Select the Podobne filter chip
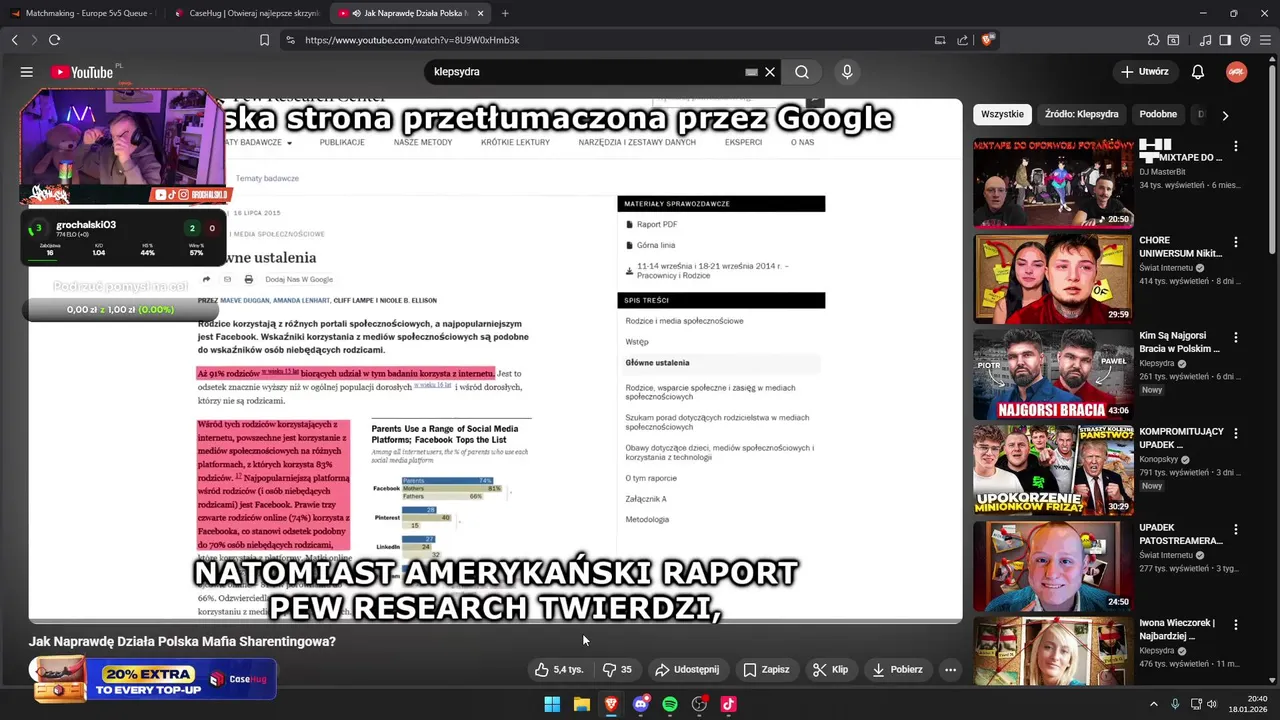1280x720 pixels. [x=1158, y=114]
